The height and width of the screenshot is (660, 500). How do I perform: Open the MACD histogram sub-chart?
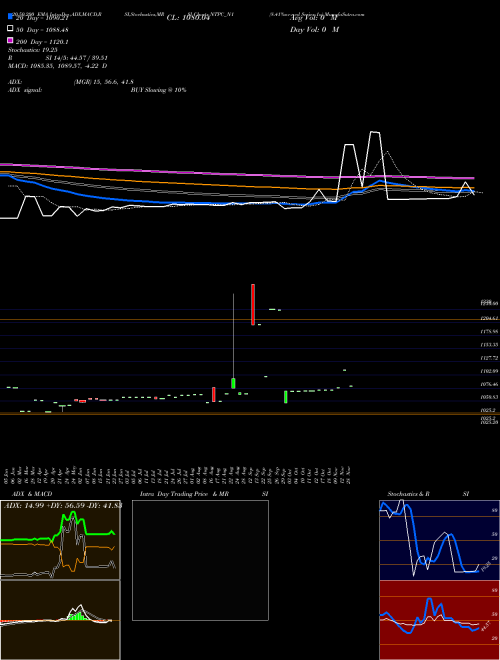[60, 620]
